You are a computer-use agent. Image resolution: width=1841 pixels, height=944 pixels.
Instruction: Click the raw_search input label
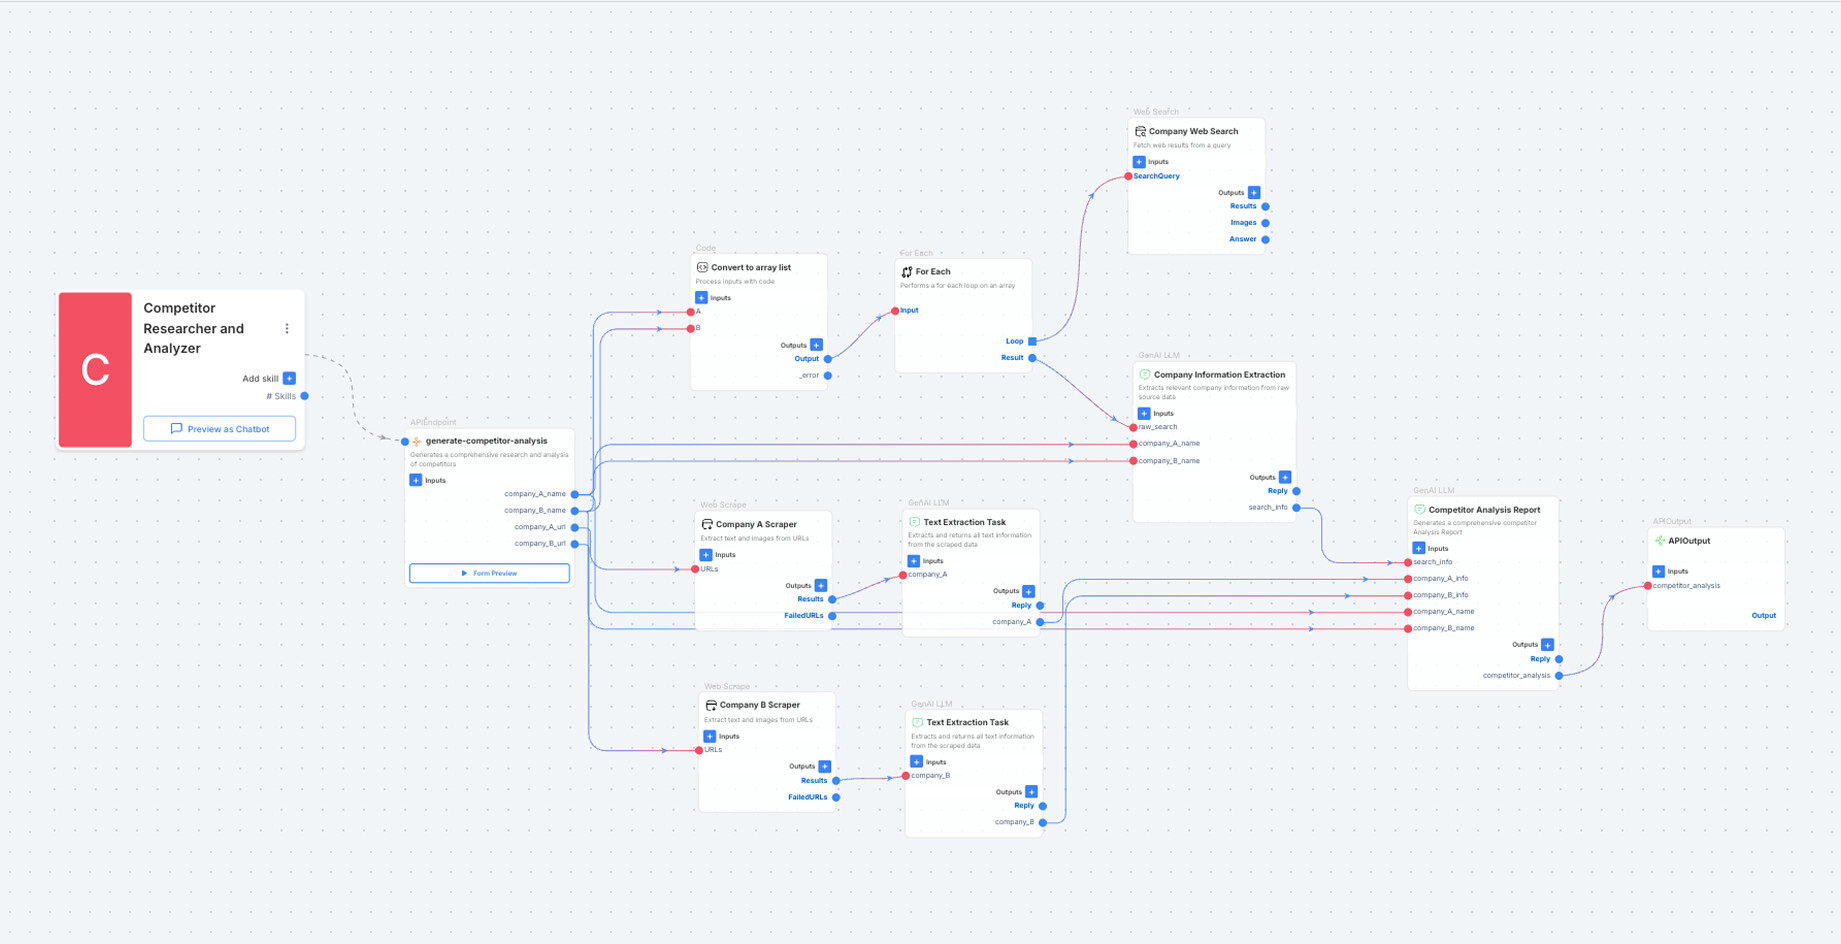pos(1158,427)
